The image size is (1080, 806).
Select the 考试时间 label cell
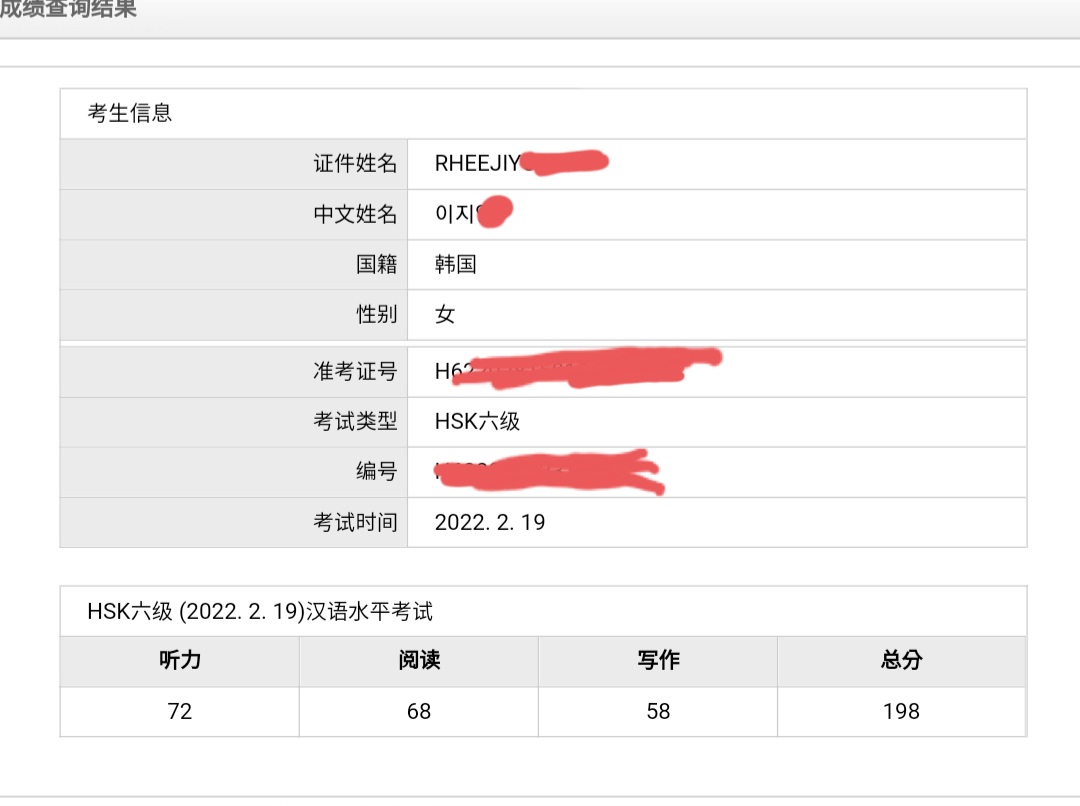coord(233,523)
